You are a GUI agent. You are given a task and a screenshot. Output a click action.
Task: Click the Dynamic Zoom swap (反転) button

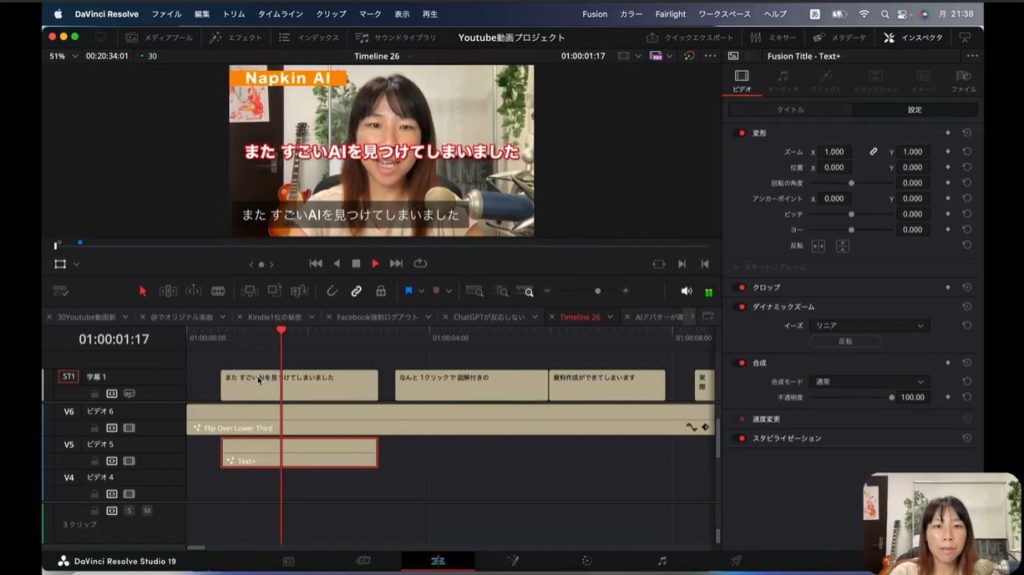[845, 341]
